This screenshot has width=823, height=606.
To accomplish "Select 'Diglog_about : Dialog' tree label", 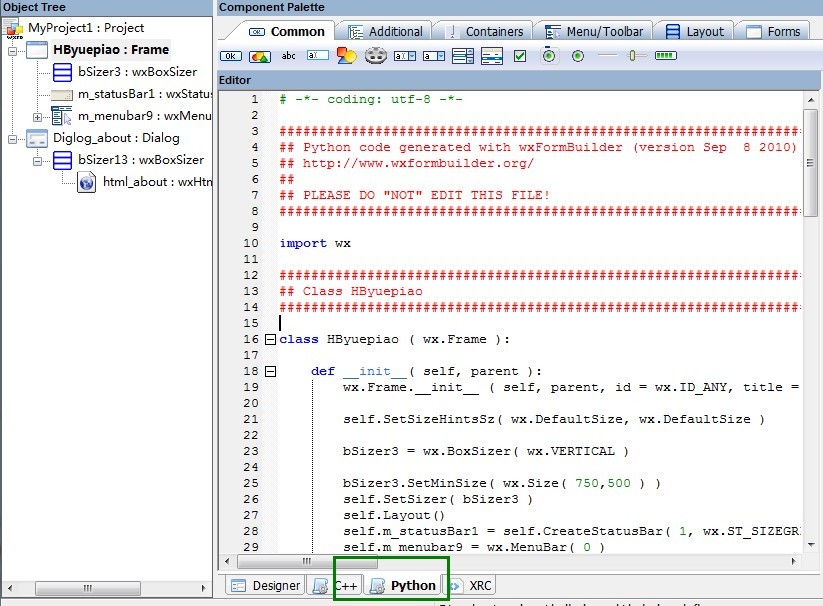I will pos(117,138).
